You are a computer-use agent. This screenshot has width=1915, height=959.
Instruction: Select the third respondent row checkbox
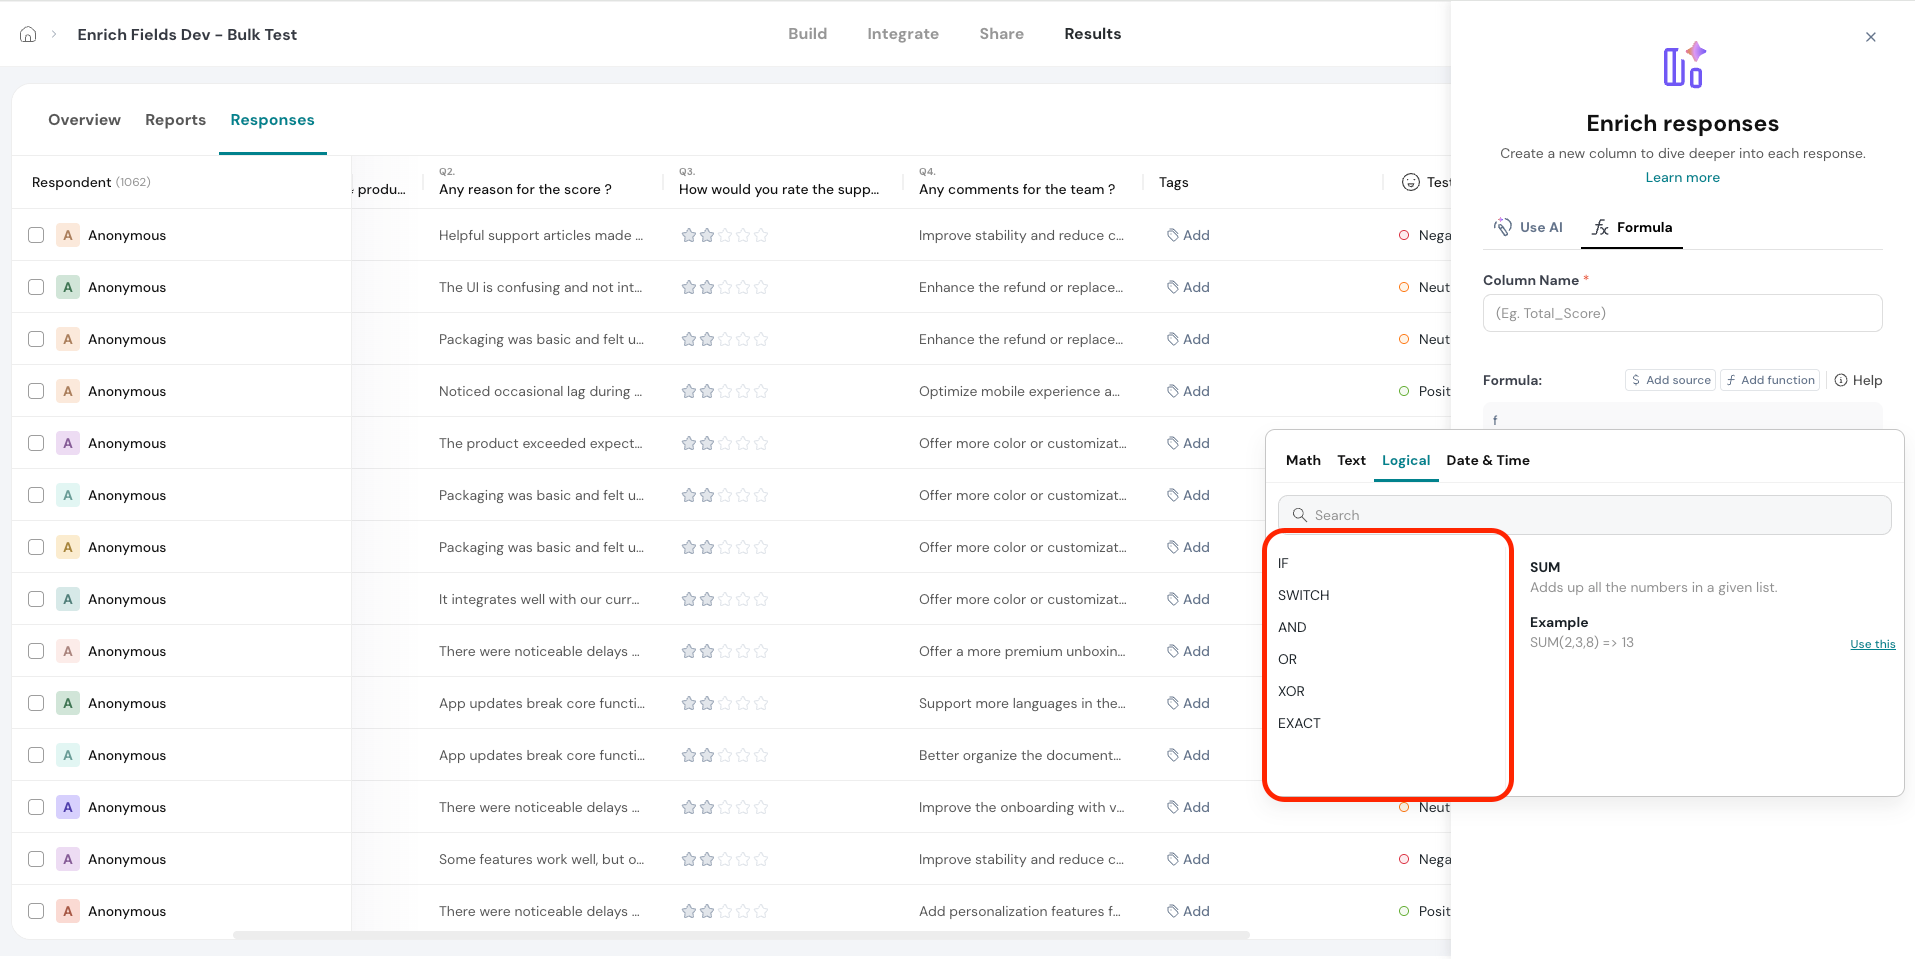pyautogui.click(x=36, y=339)
